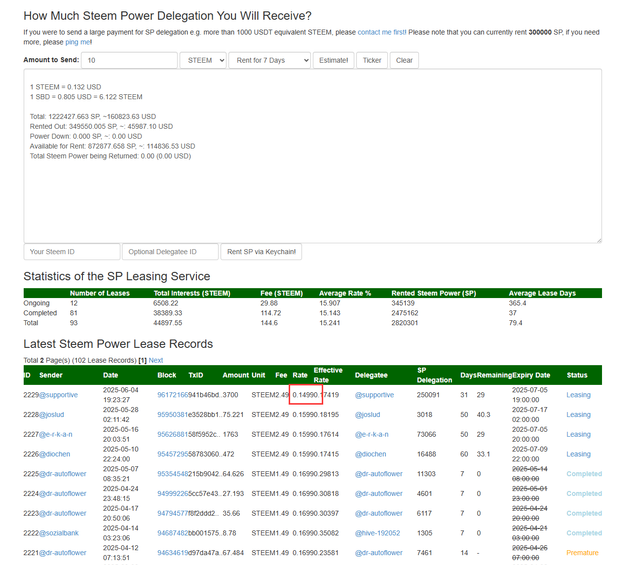Open the 'contact me first!' link
Screen dimensions: 640x565
[x=382, y=32]
